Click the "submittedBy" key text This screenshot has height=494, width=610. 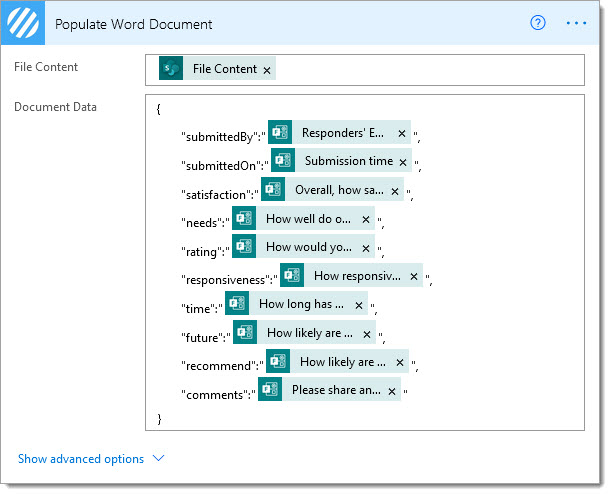click(220, 137)
